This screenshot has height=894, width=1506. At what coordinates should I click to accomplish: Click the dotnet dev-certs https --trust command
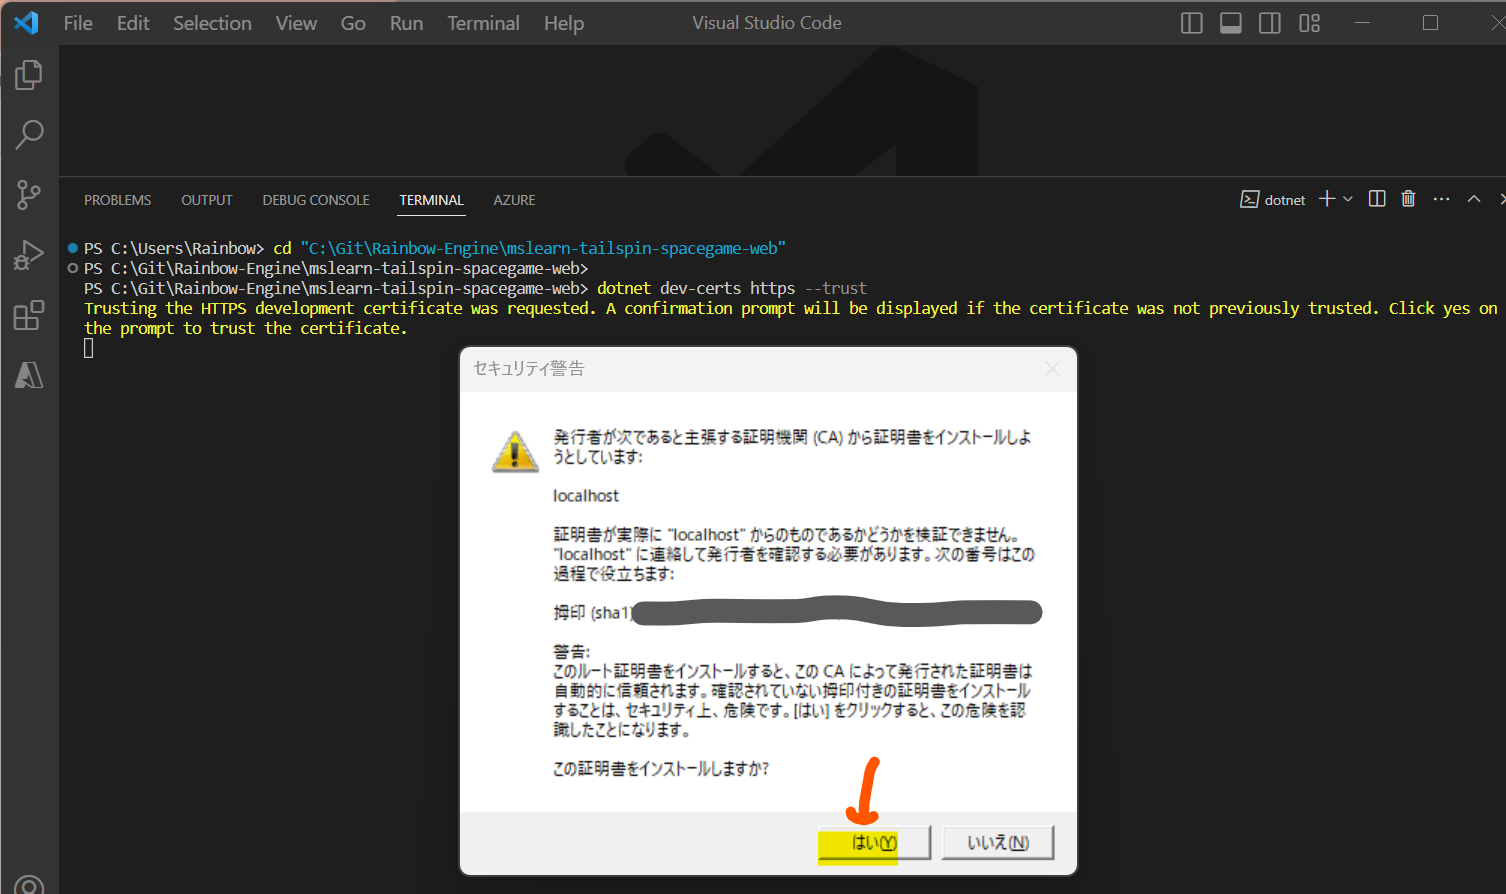(732, 288)
